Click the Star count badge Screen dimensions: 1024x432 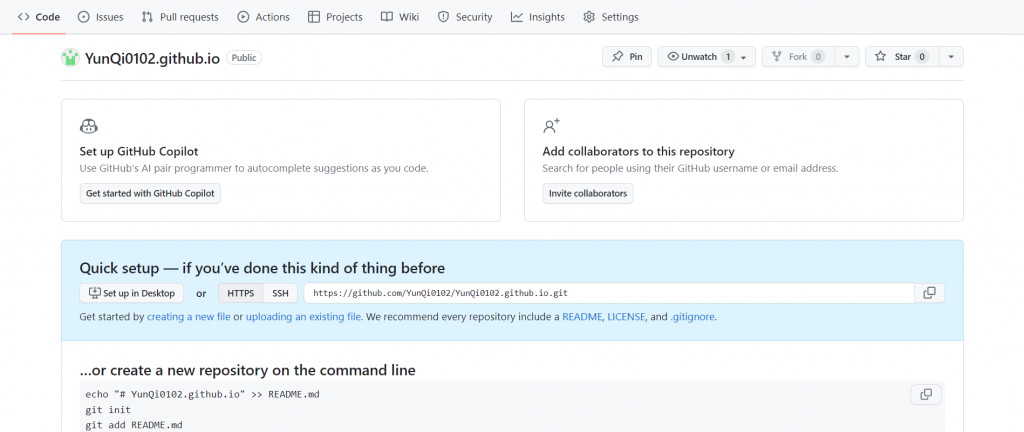[922, 57]
